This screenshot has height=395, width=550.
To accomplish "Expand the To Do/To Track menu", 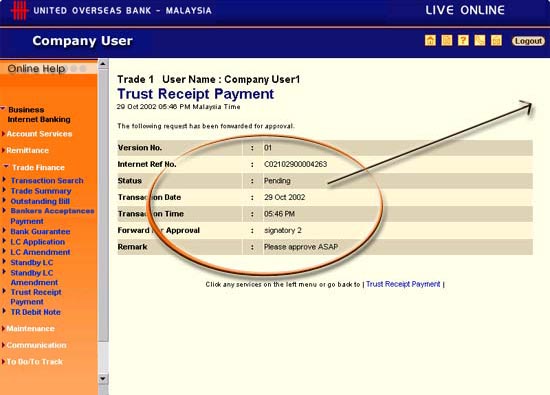I will (x=34, y=362).
